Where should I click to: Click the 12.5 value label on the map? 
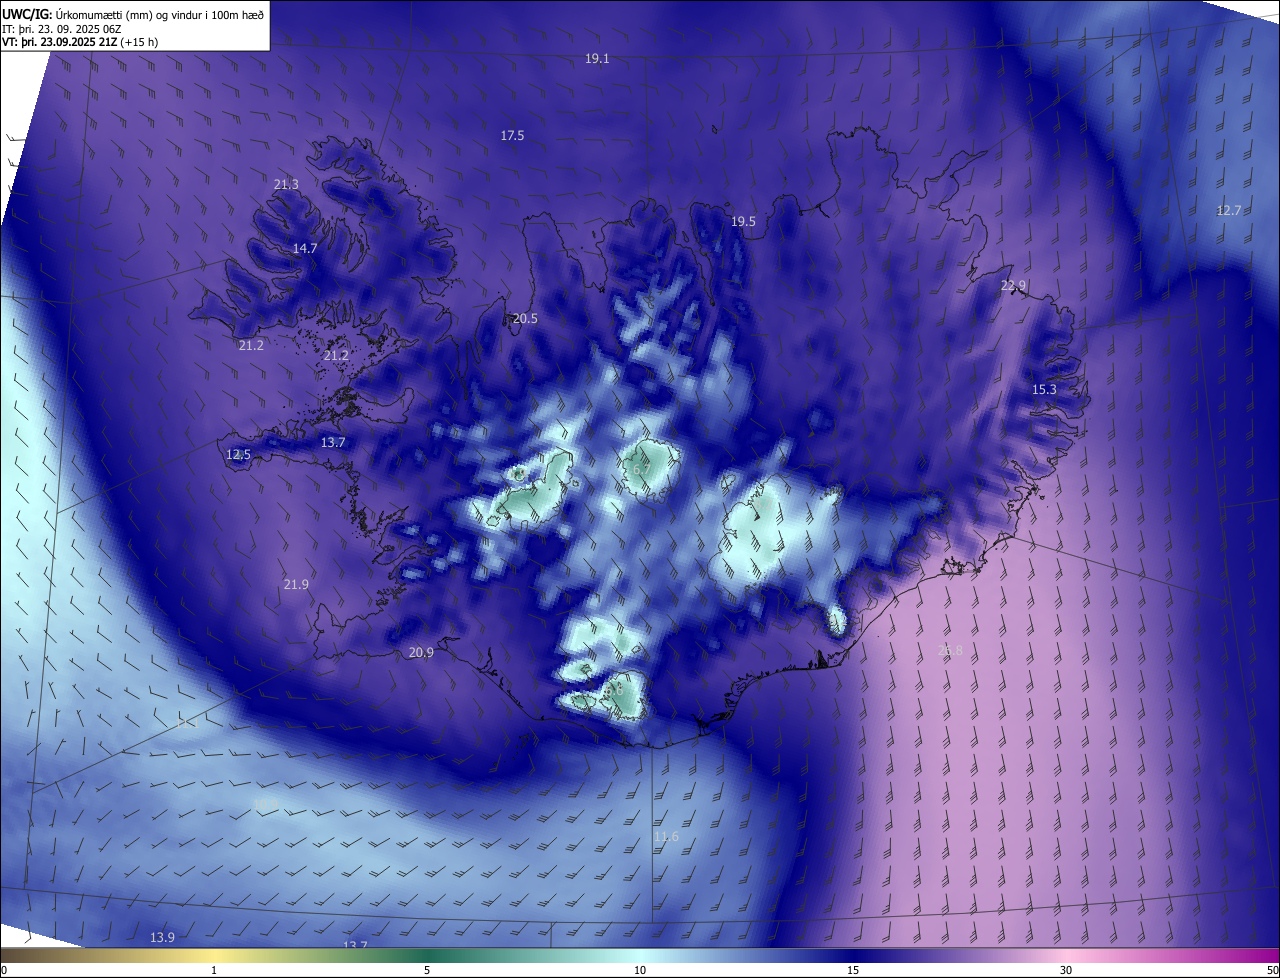(x=238, y=454)
